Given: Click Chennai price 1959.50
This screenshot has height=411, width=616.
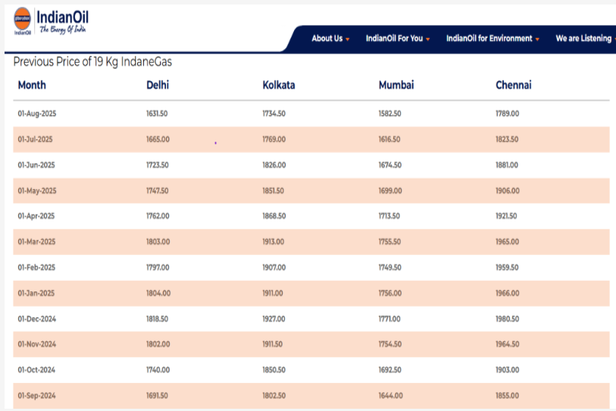Looking at the screenshot, I should [507, 268].
